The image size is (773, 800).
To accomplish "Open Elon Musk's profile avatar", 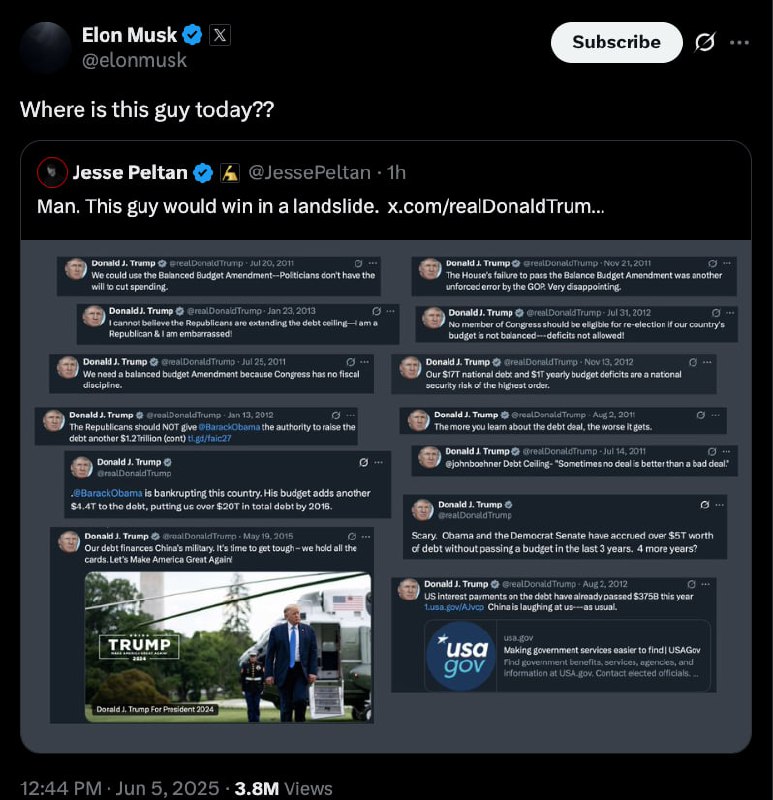I will point(45,47).
